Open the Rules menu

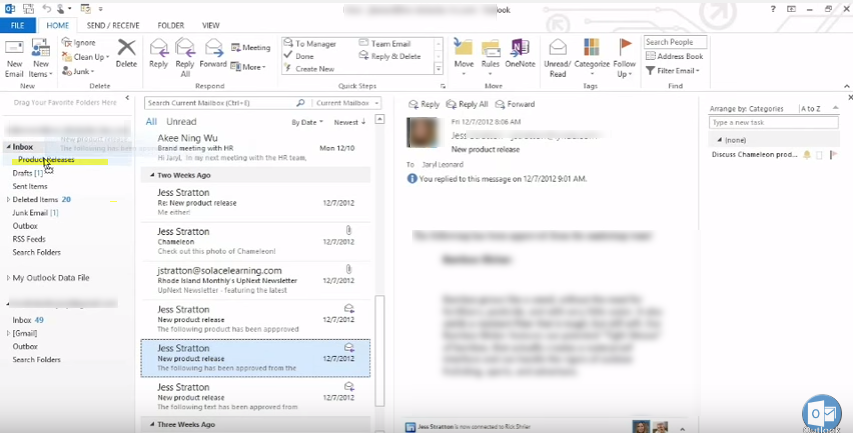click(491, 57)
